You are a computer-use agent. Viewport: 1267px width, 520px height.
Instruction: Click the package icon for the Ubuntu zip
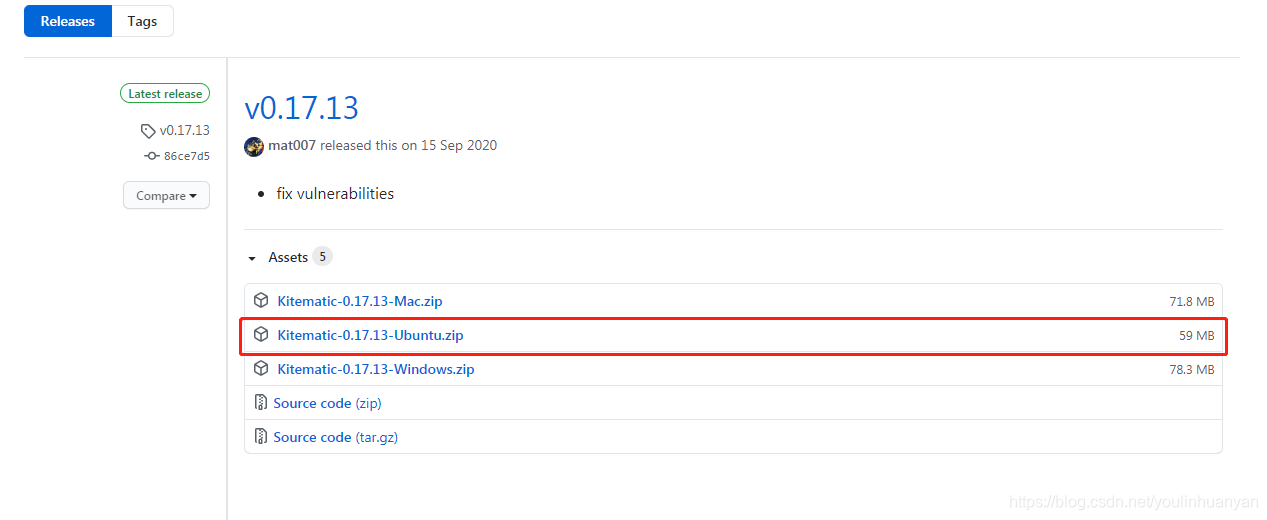[261, 334]
